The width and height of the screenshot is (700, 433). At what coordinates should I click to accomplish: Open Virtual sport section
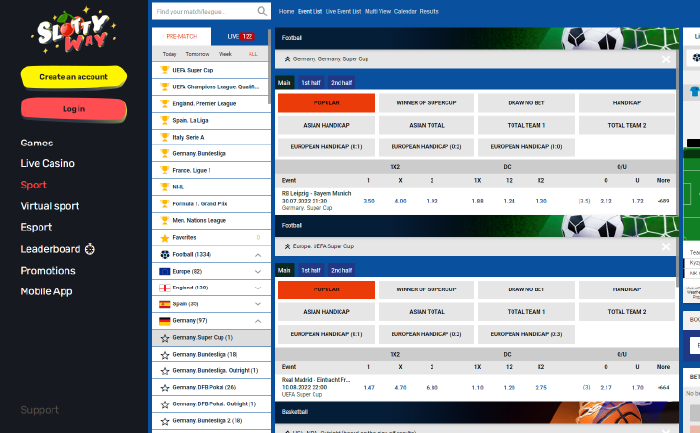(50, 206)
